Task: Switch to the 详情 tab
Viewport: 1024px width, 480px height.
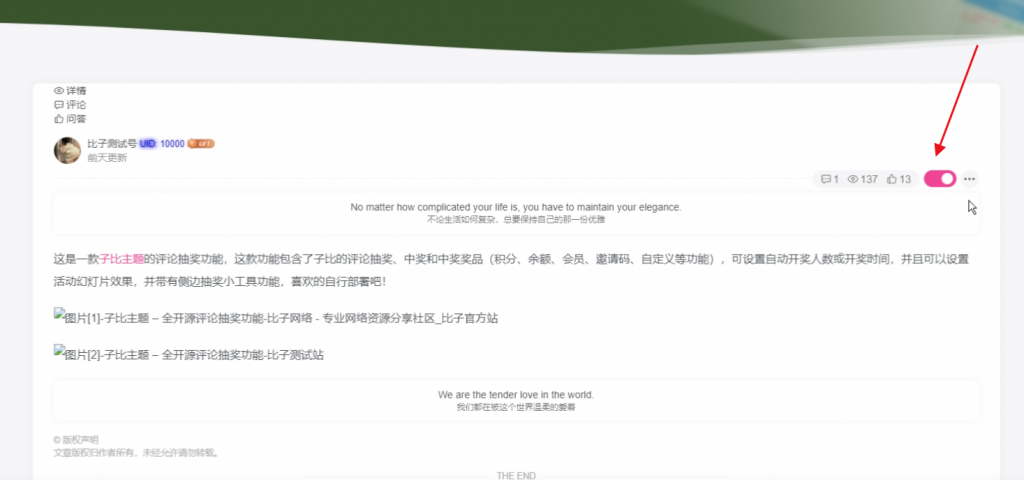Action: [70, 91]
